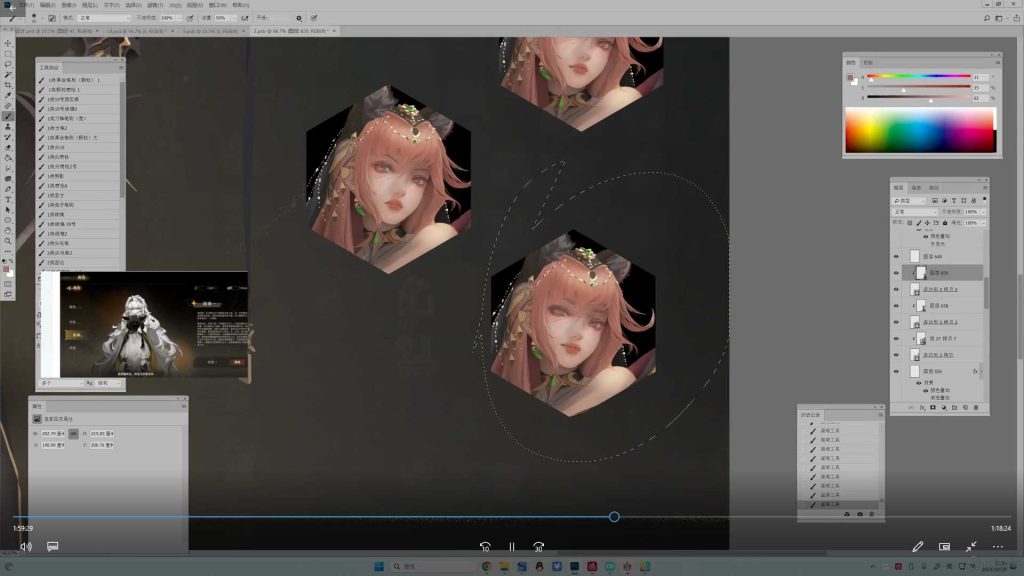Toggle visibility of 多边形 3 拷贝 3 layer
The width and height of the screenshot is (1024, 576).
(896, 289)
